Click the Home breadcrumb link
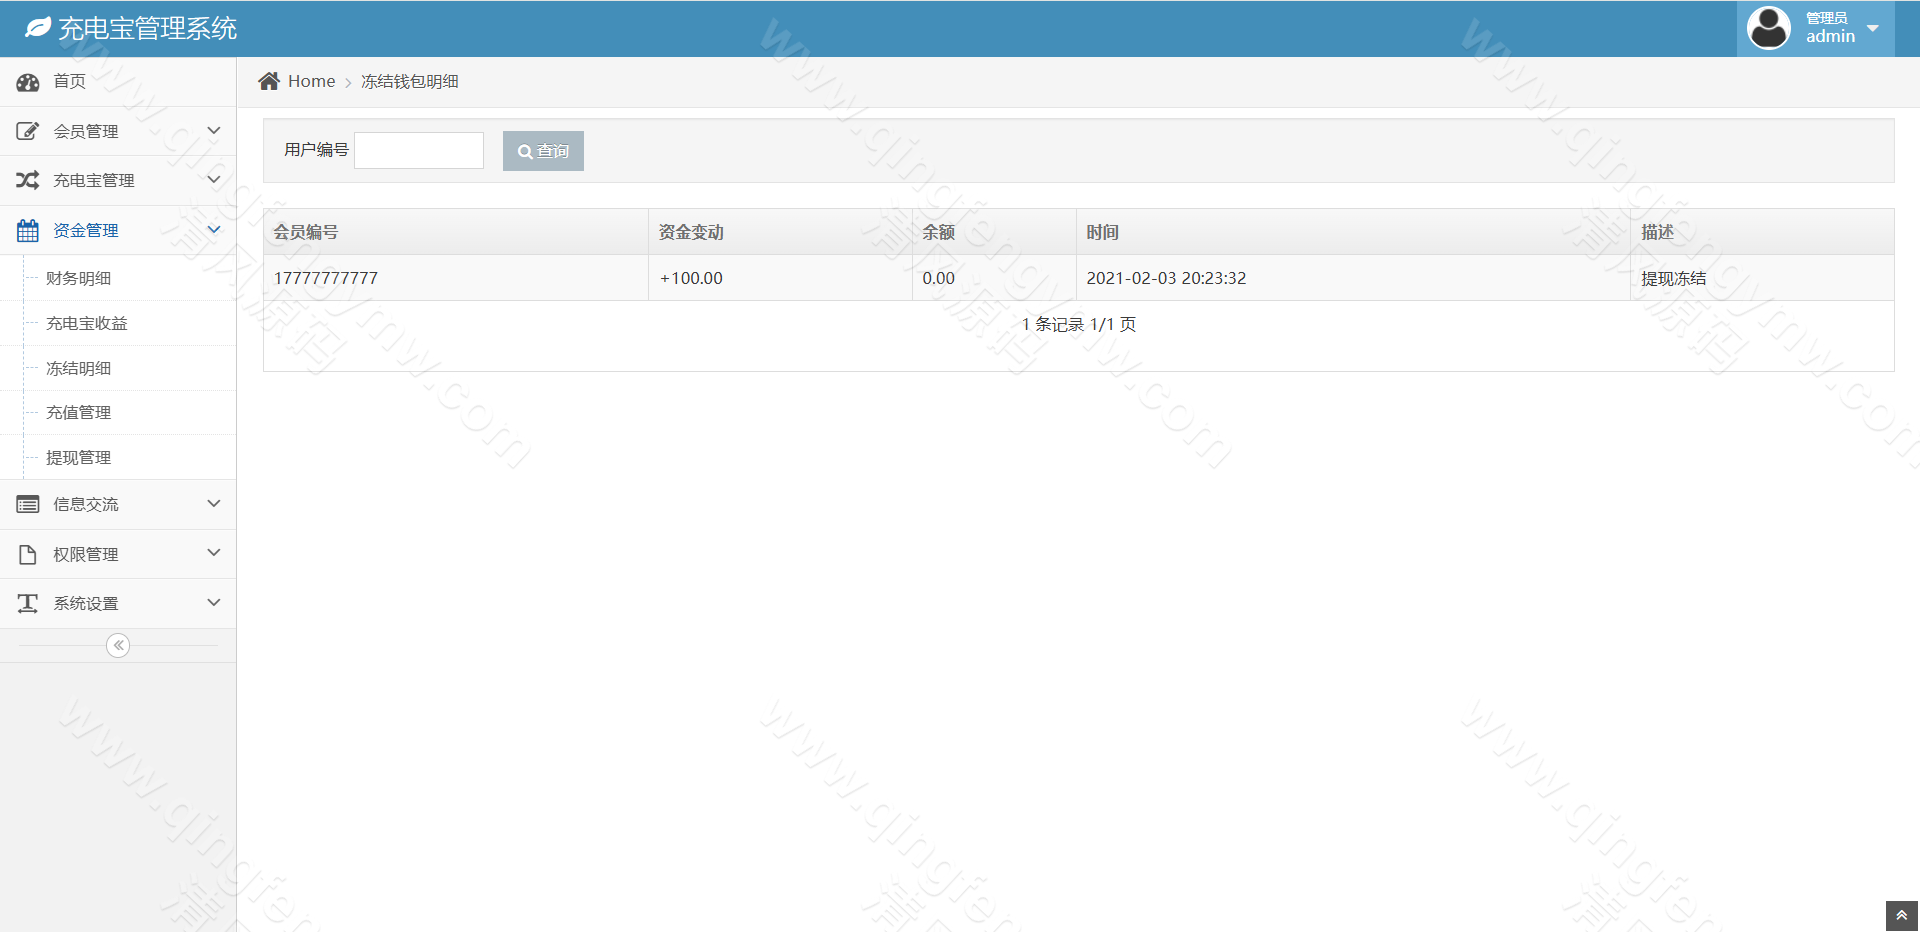 pos(310,81)
